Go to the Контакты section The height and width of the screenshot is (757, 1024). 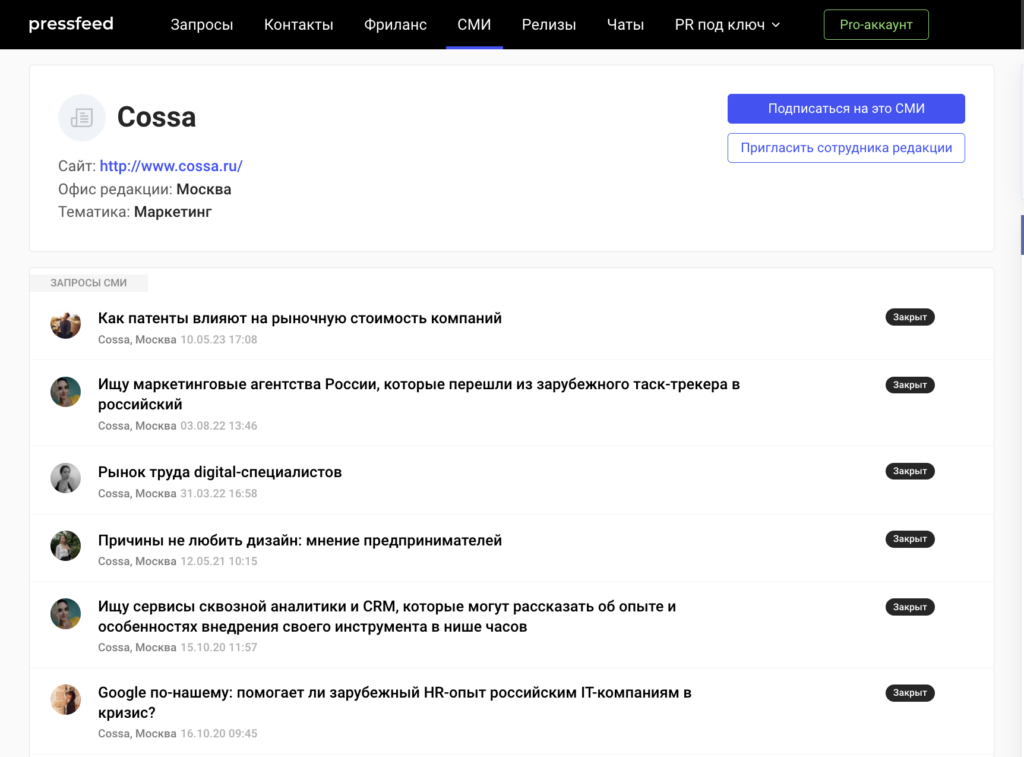(298, 25)
